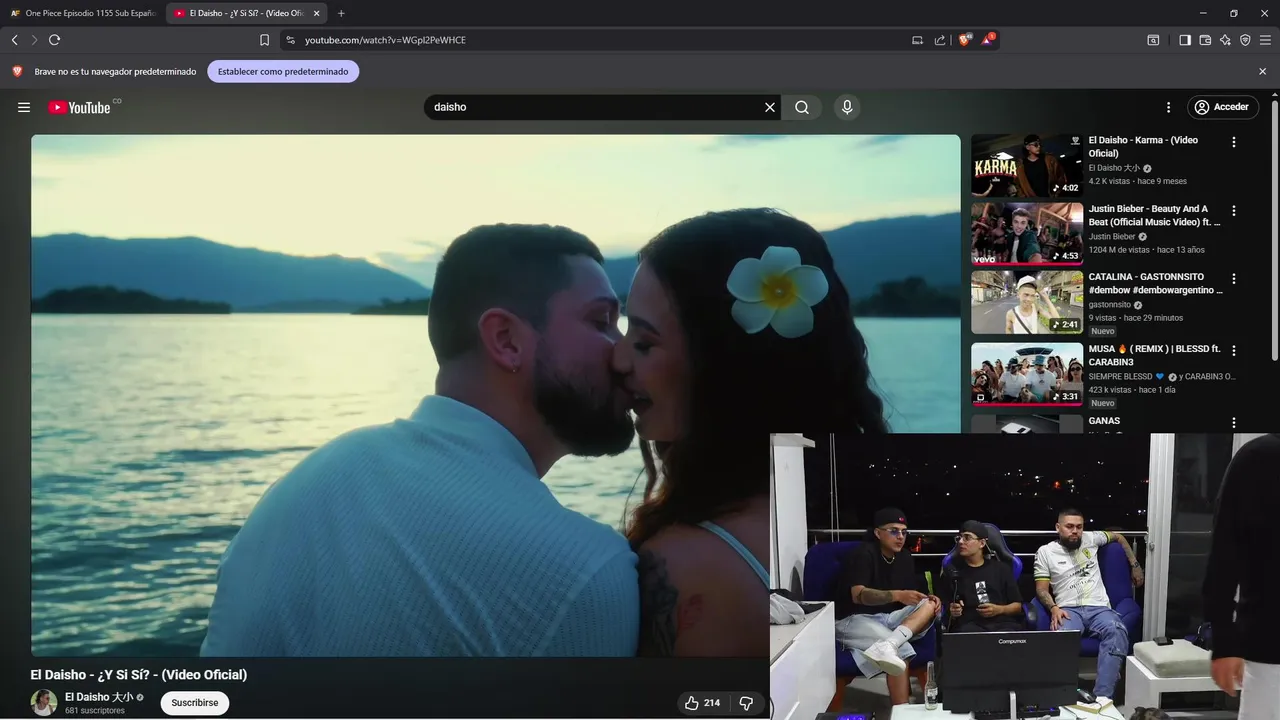Share this page via share icon
This screenshot has width=1280, height=720.
[x=940, y=40]
